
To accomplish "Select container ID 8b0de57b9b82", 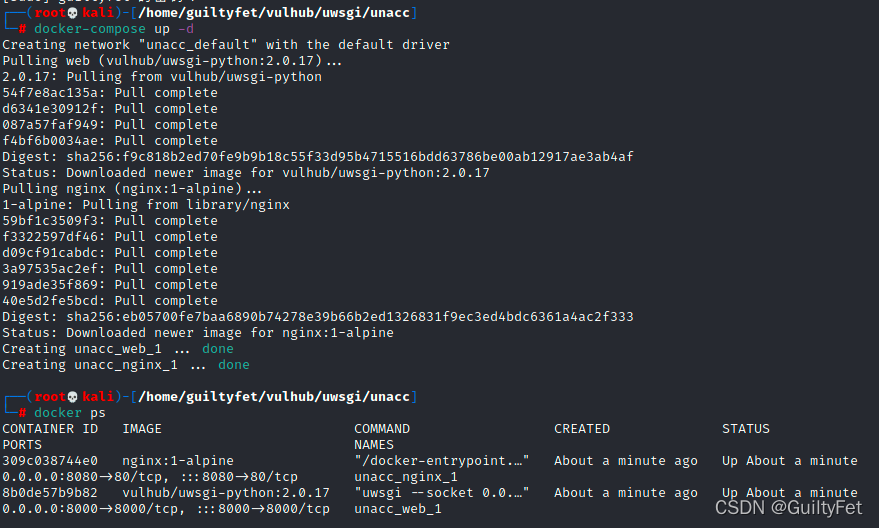I will click(50, 493).
